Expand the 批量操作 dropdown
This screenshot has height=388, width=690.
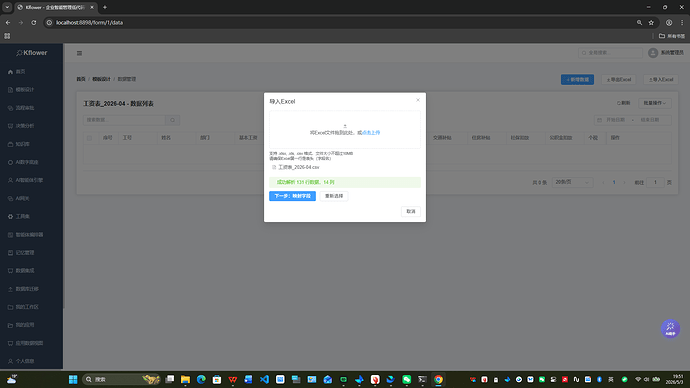(654, 103)
